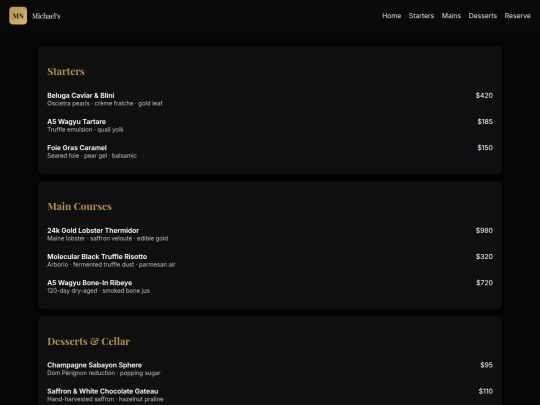Click the $320 price

coord(484,257)
